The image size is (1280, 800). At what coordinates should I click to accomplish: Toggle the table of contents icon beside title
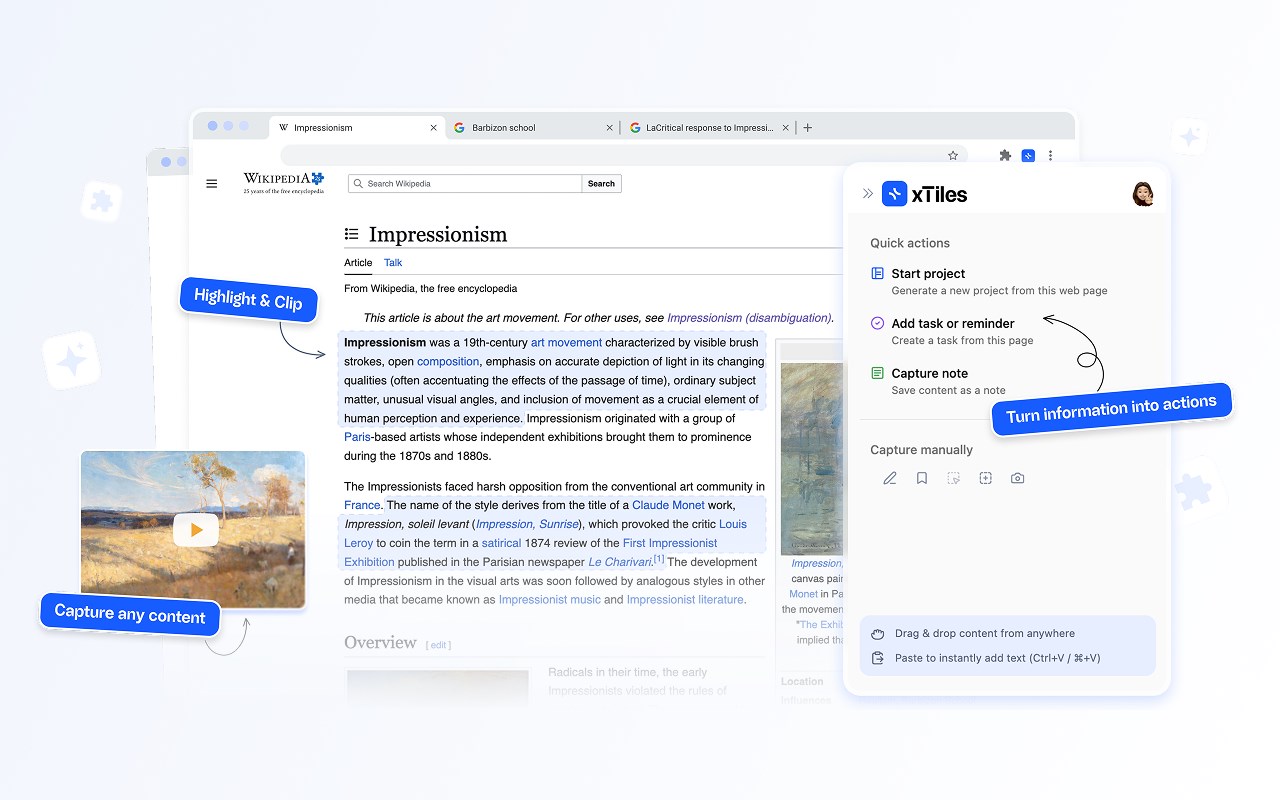coord(351,234)
